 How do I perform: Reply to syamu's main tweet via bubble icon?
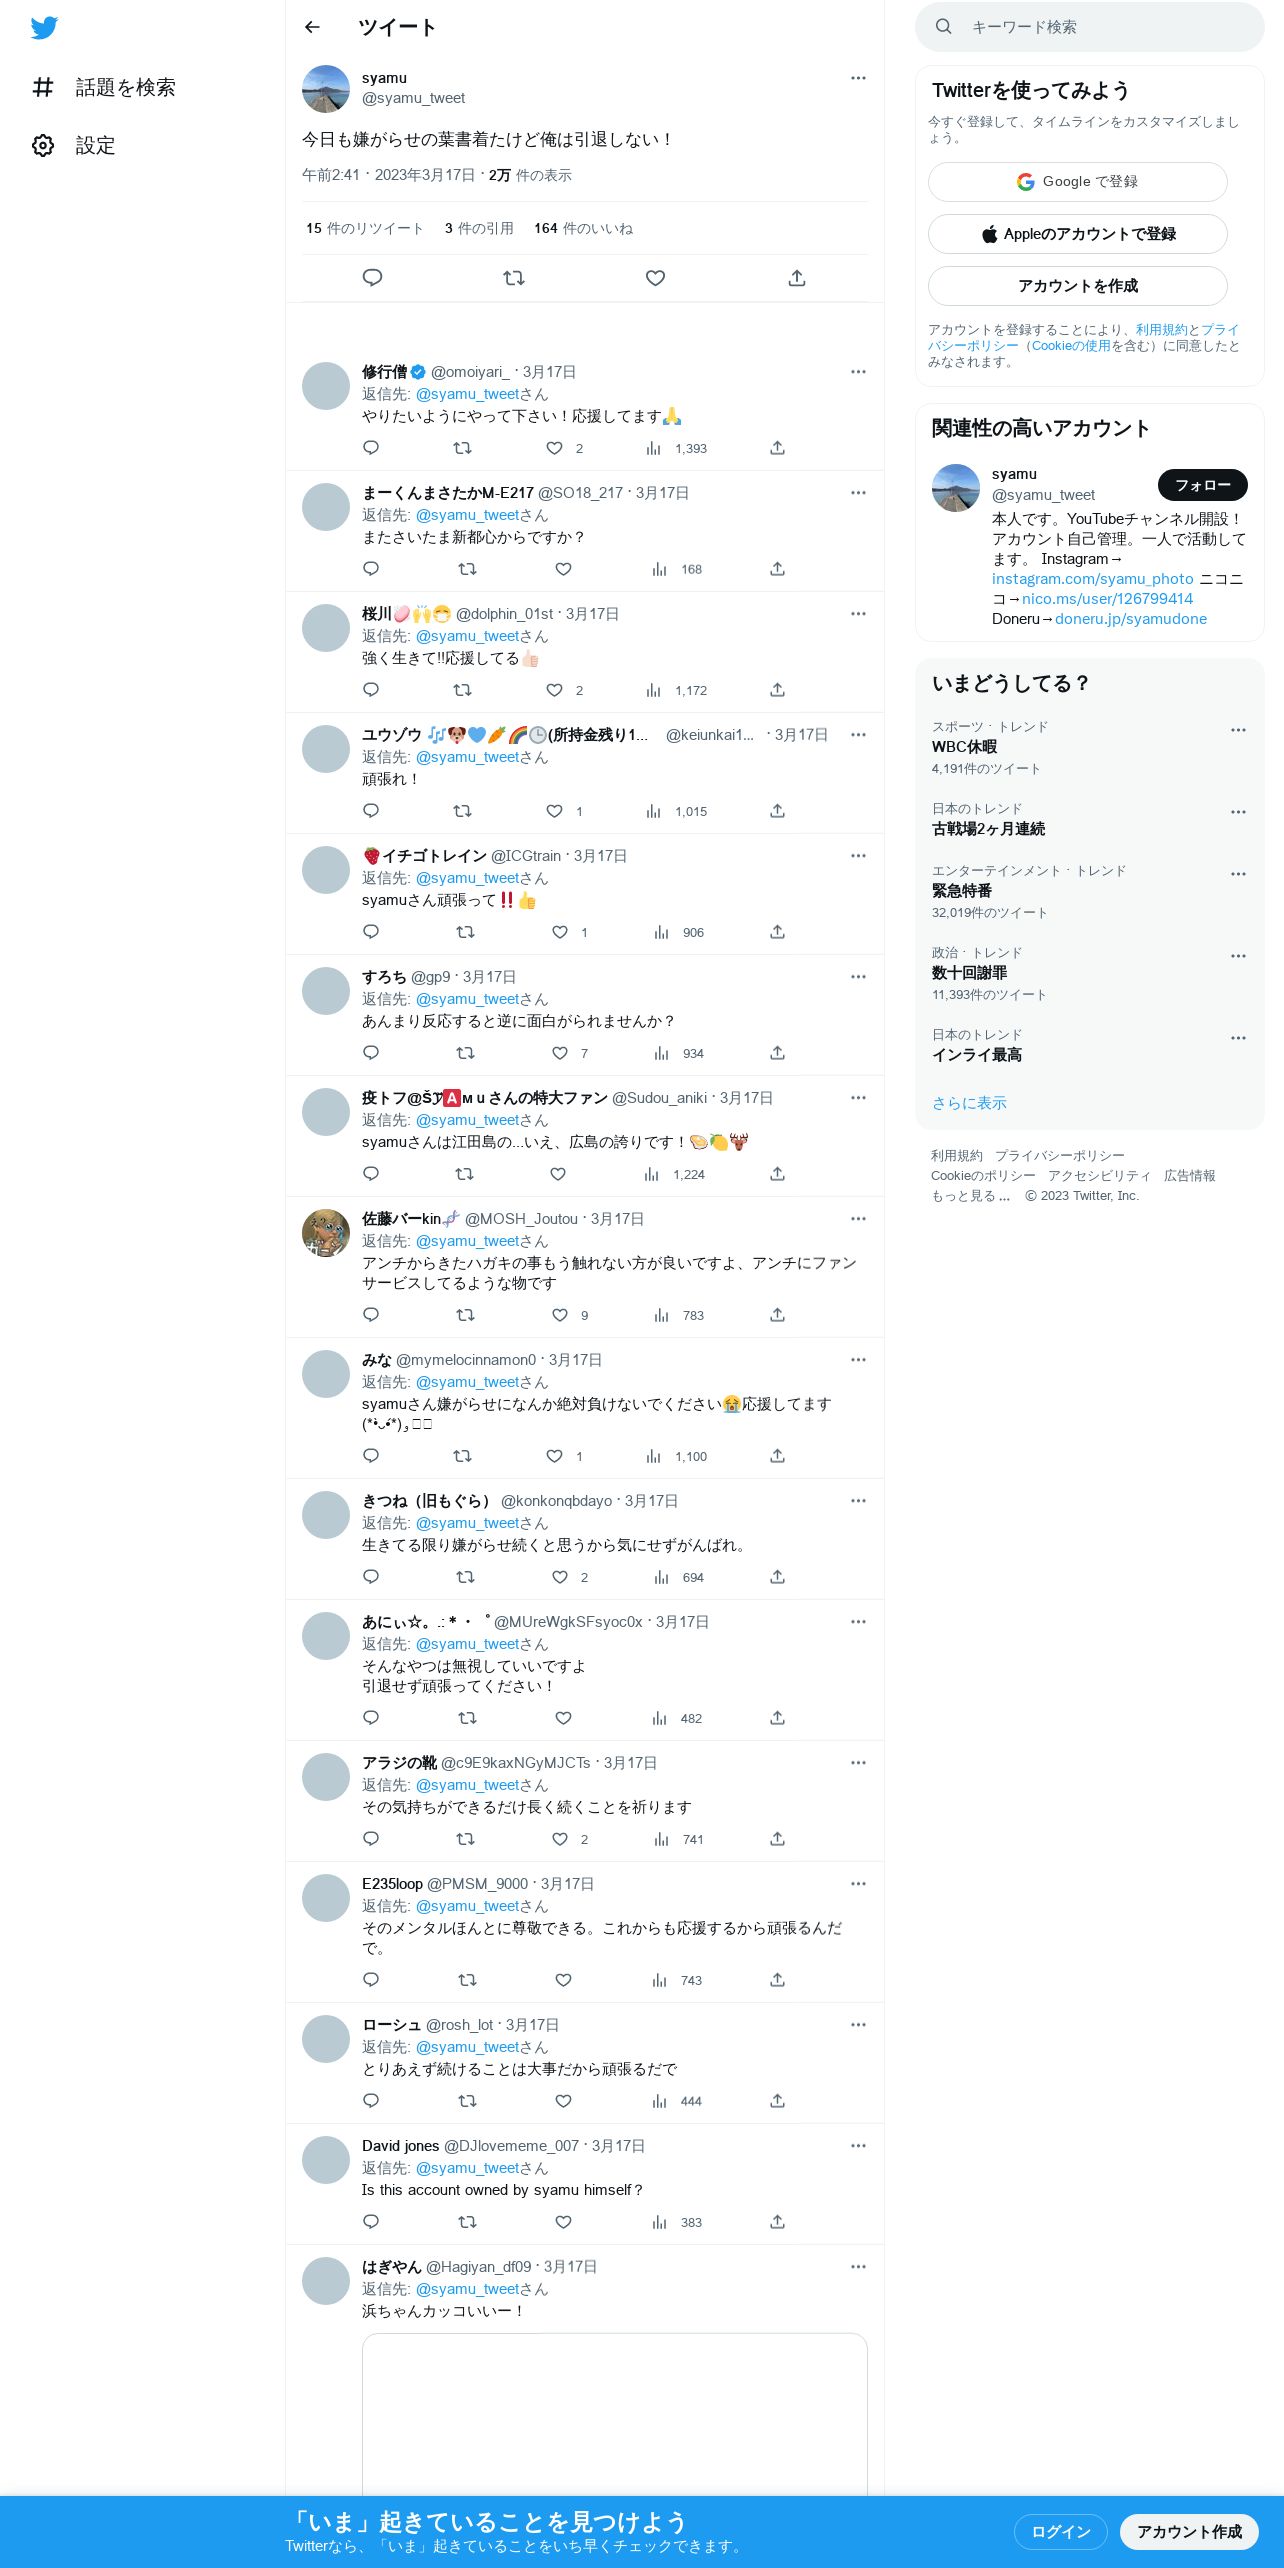[372, 278]
